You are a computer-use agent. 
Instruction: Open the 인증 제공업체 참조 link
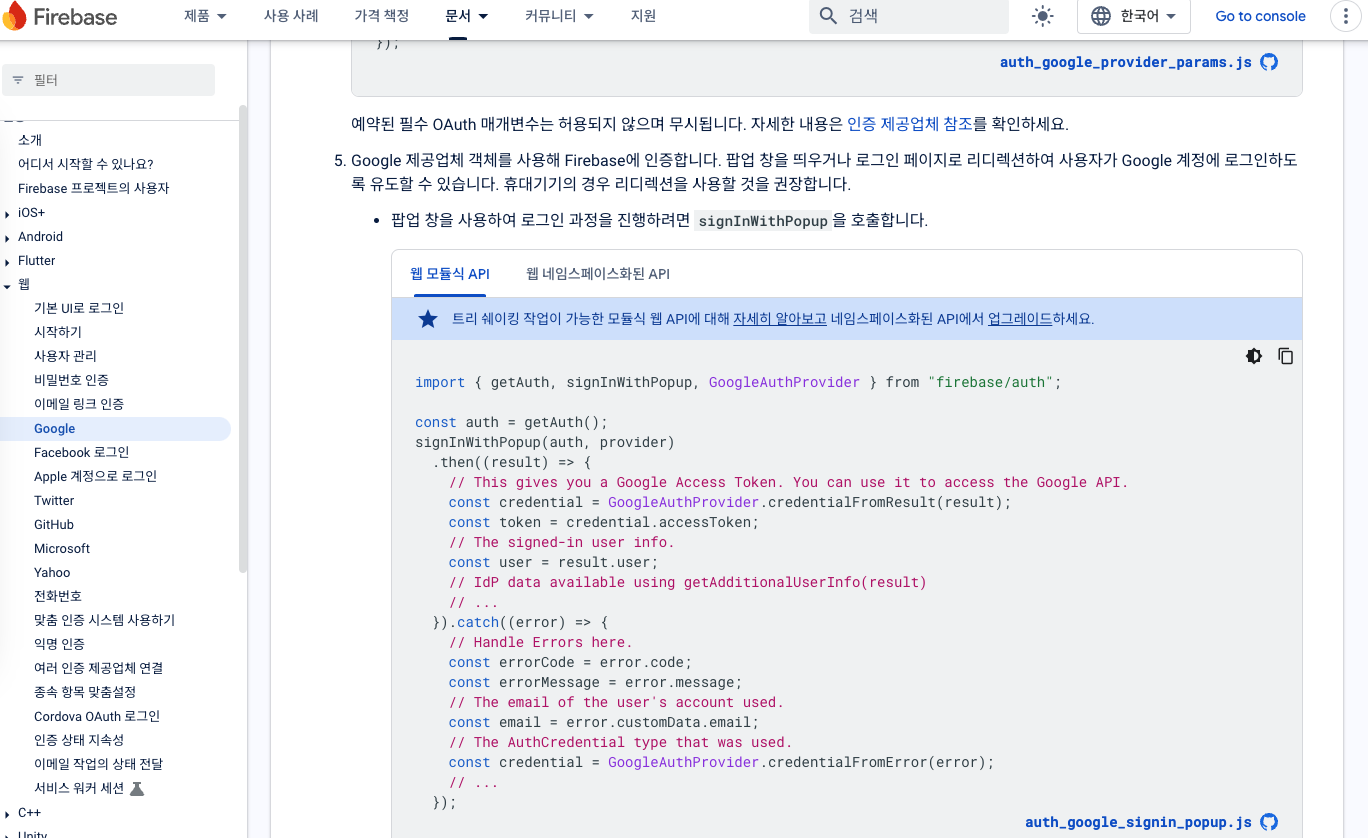[909, 124]
